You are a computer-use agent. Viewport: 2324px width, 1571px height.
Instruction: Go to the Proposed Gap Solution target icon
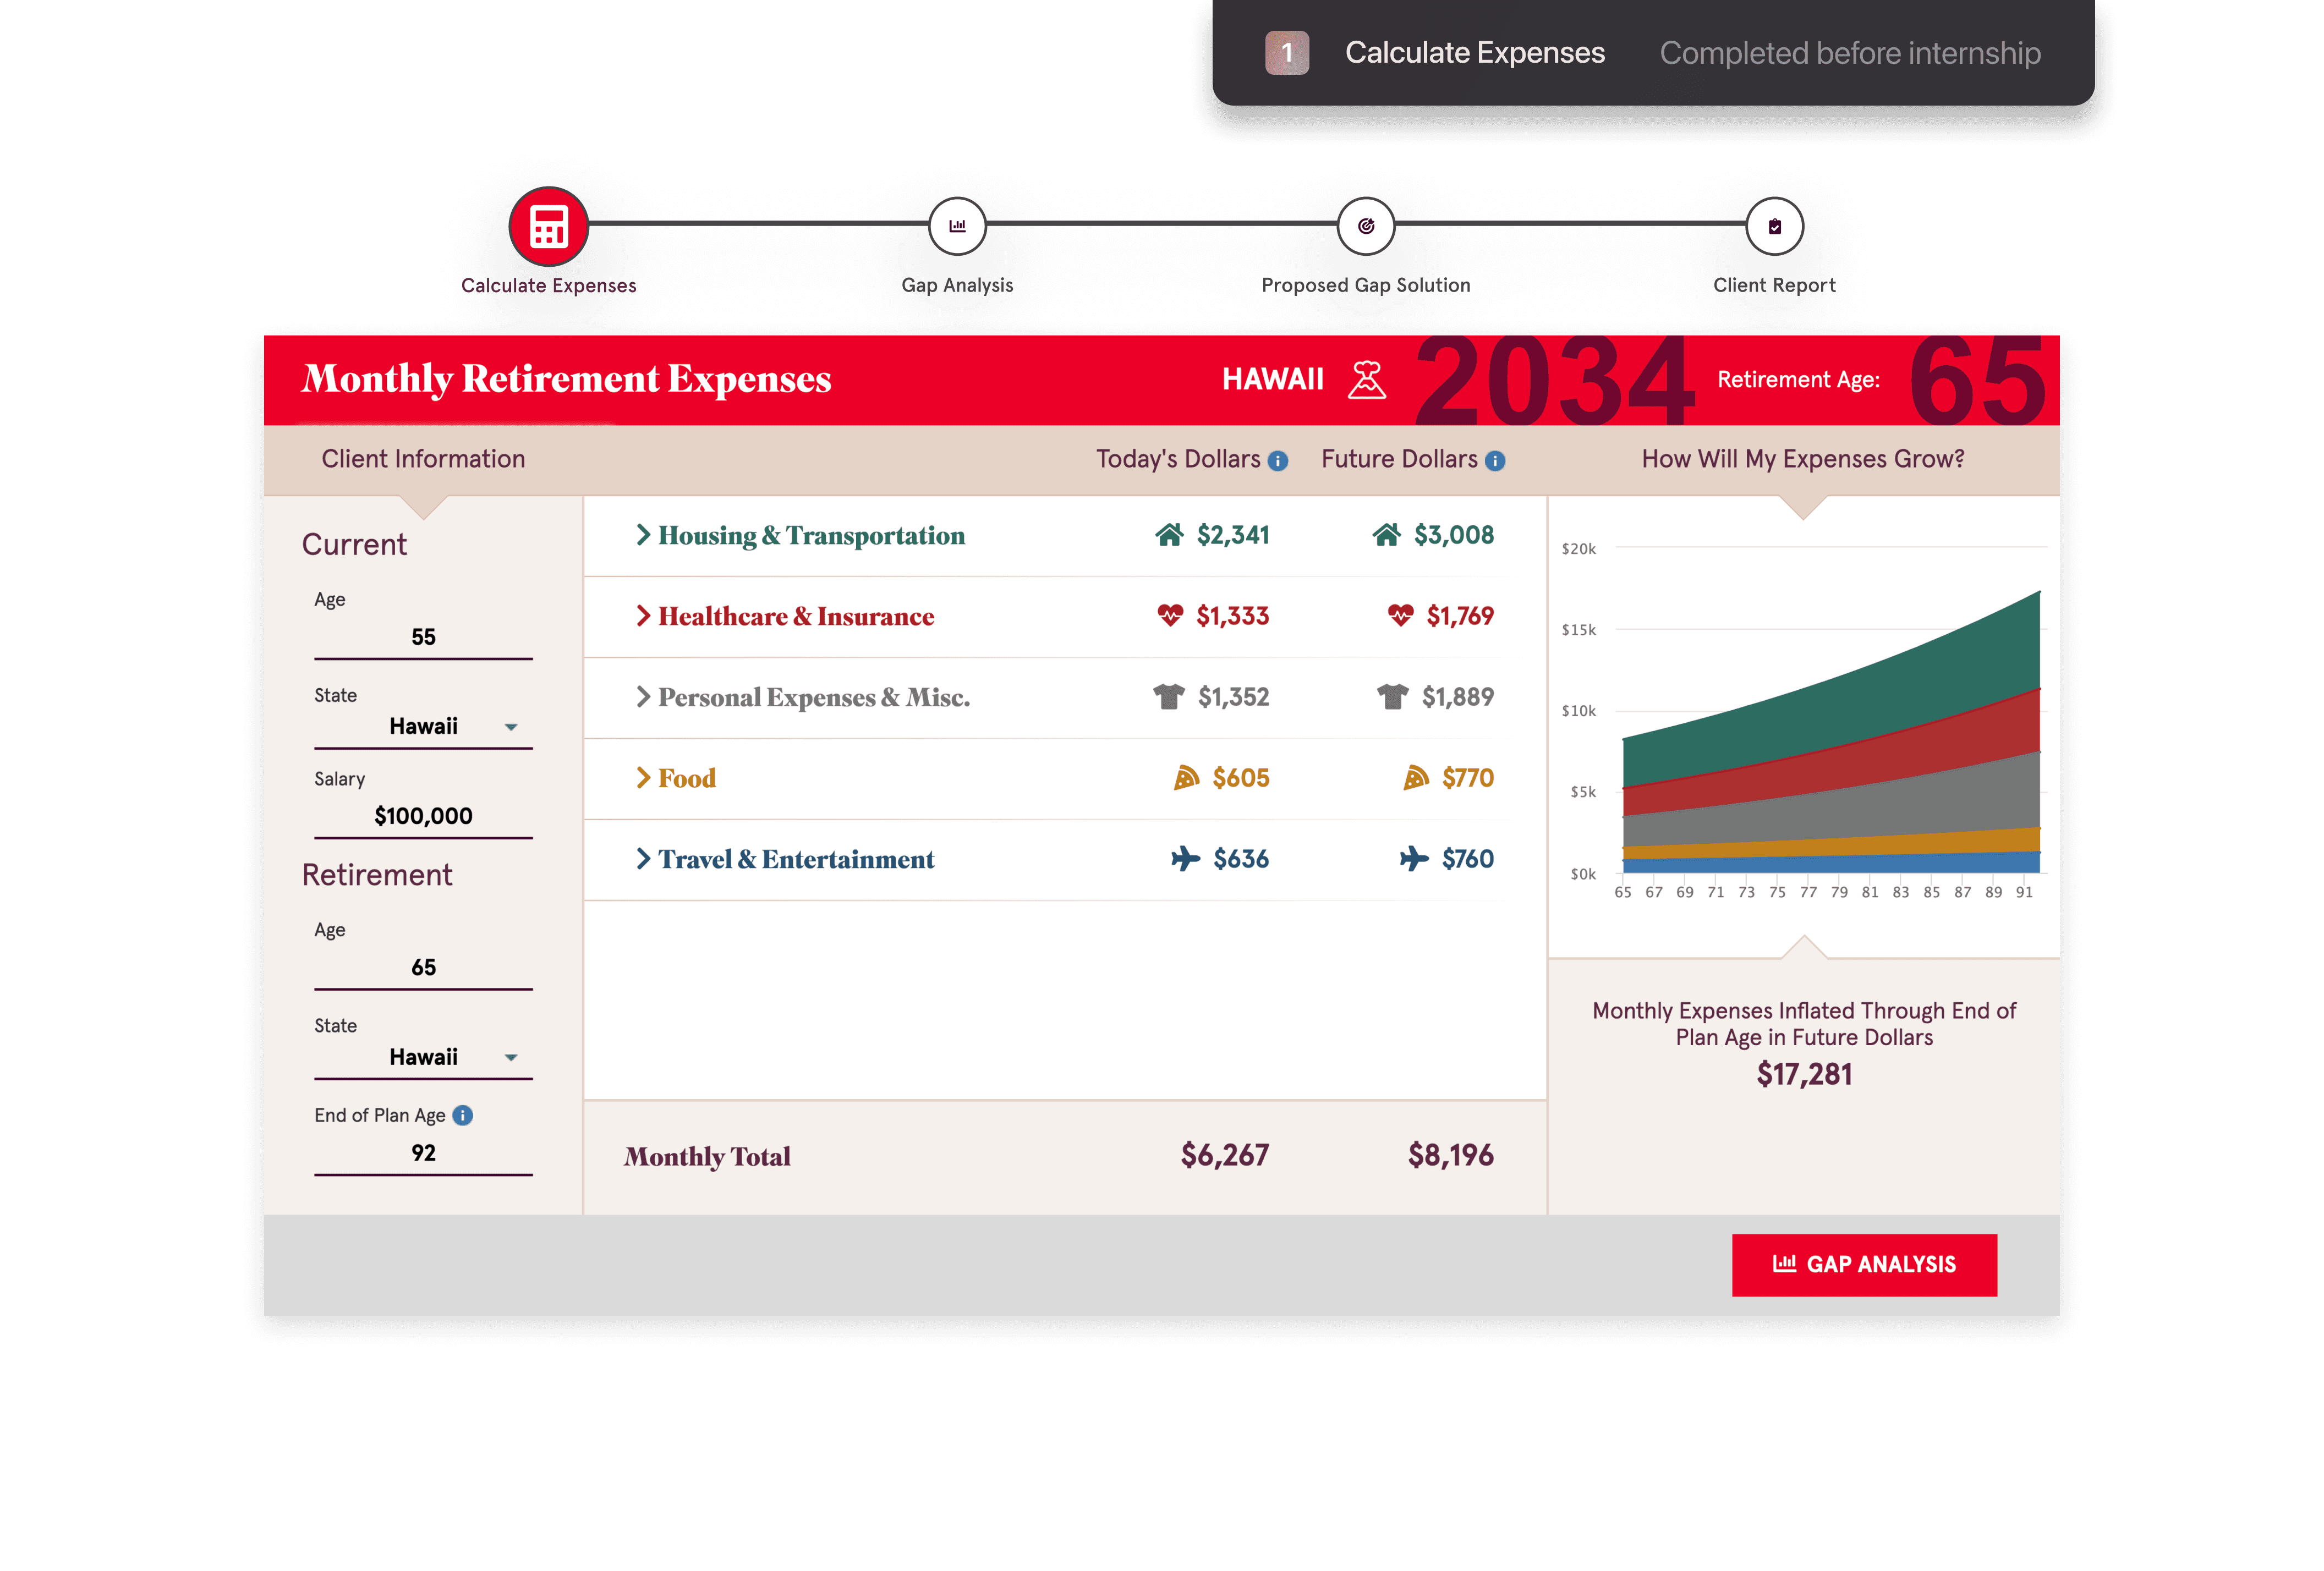tap(1365, 226)
